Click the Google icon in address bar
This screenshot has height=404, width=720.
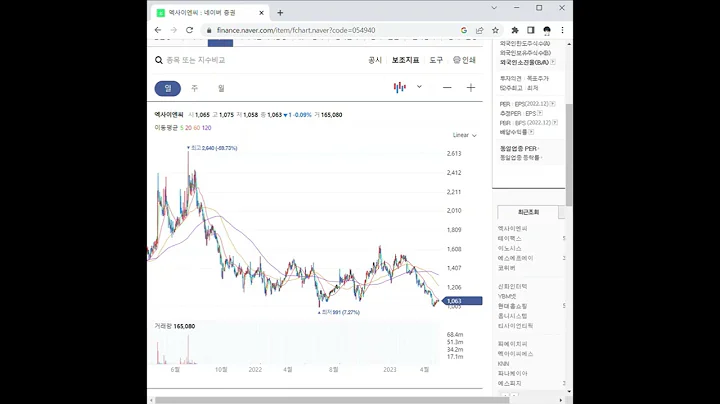(464, 30)
